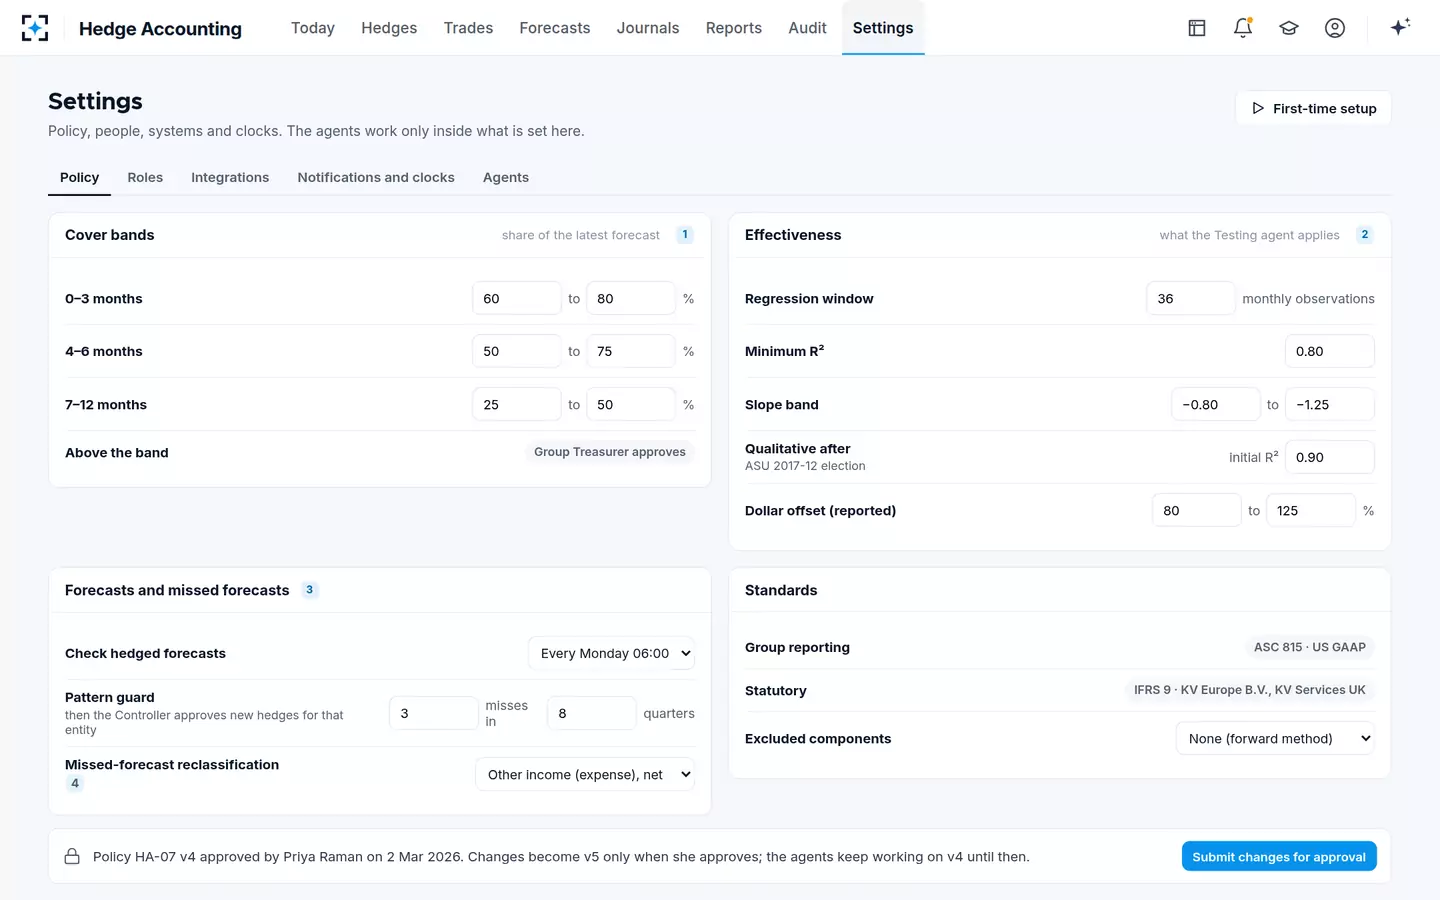This screenshot has height=900, width=1440.
Task: Edit the Minimum R² value field
Action: 1330,351
